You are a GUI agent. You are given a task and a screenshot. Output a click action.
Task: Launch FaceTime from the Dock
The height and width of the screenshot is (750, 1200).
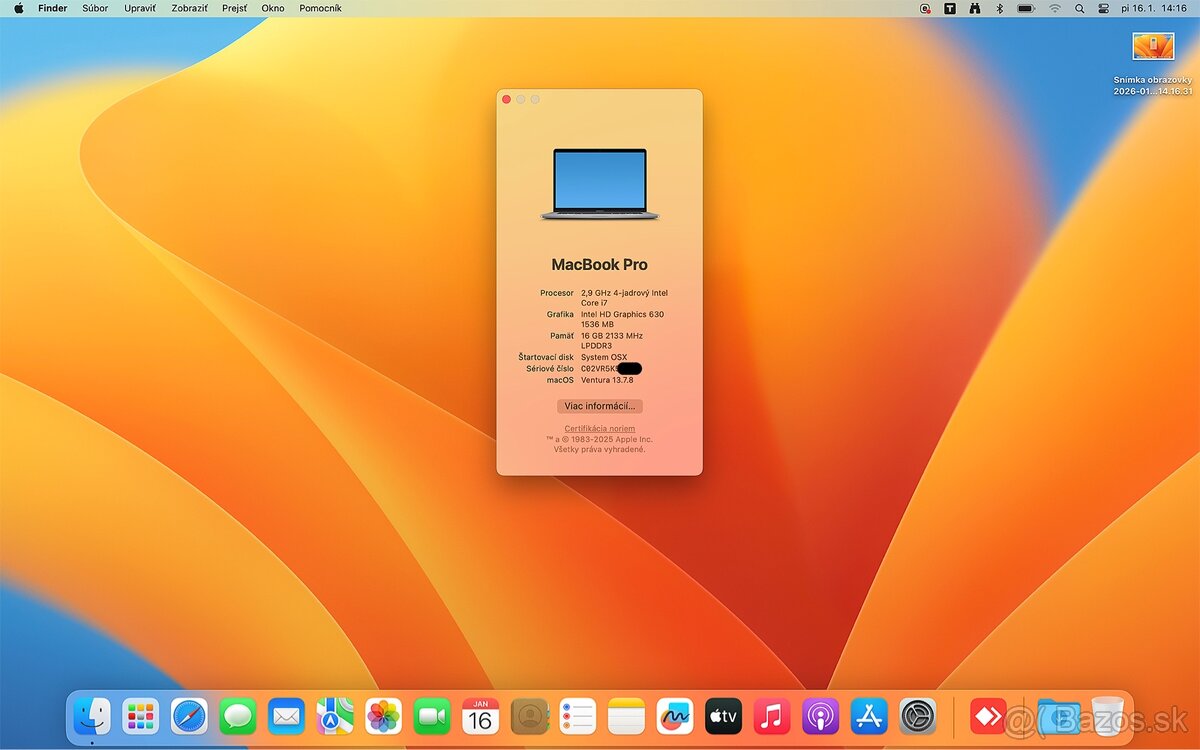pos(434,717)
